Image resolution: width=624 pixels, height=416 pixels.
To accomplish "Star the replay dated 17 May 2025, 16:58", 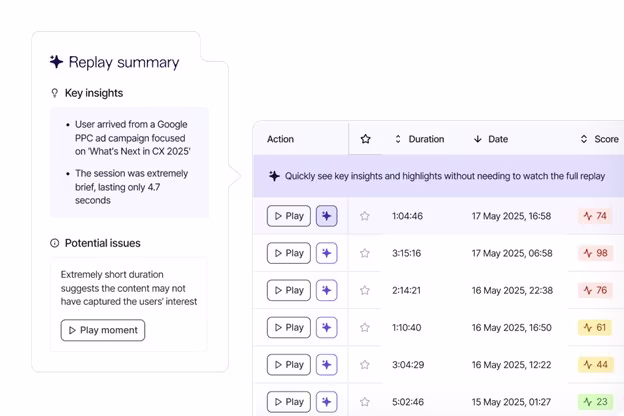I will pos(365,216).
